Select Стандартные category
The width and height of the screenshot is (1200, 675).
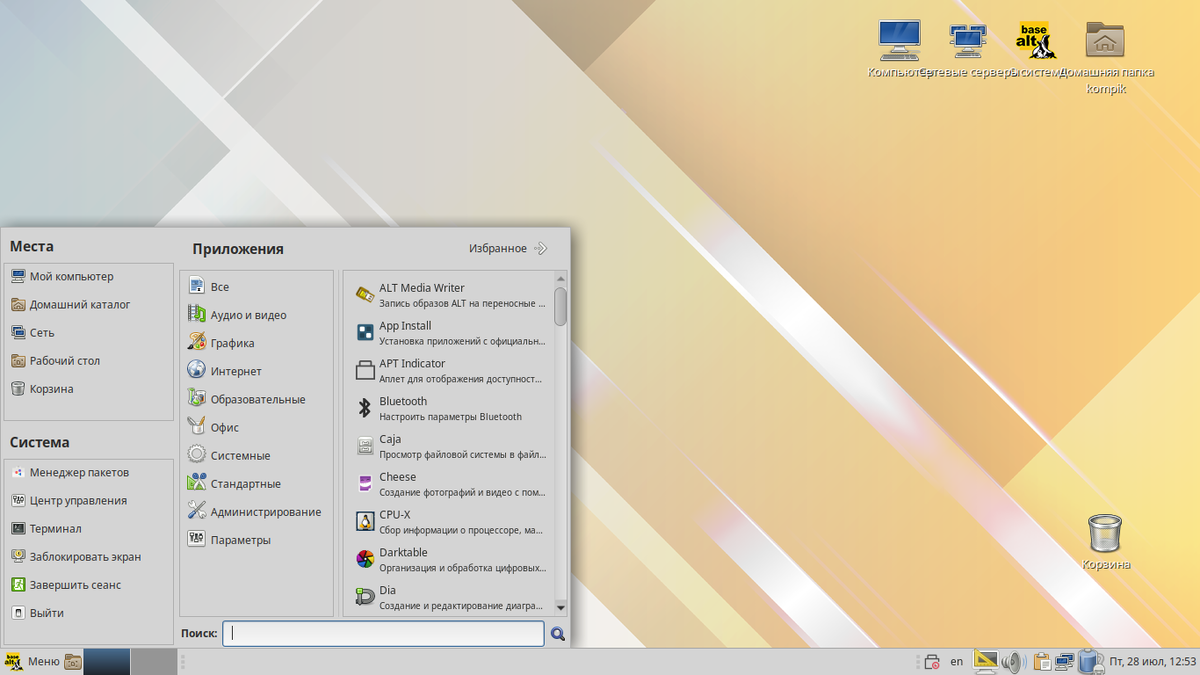click(x=256, y=484)
